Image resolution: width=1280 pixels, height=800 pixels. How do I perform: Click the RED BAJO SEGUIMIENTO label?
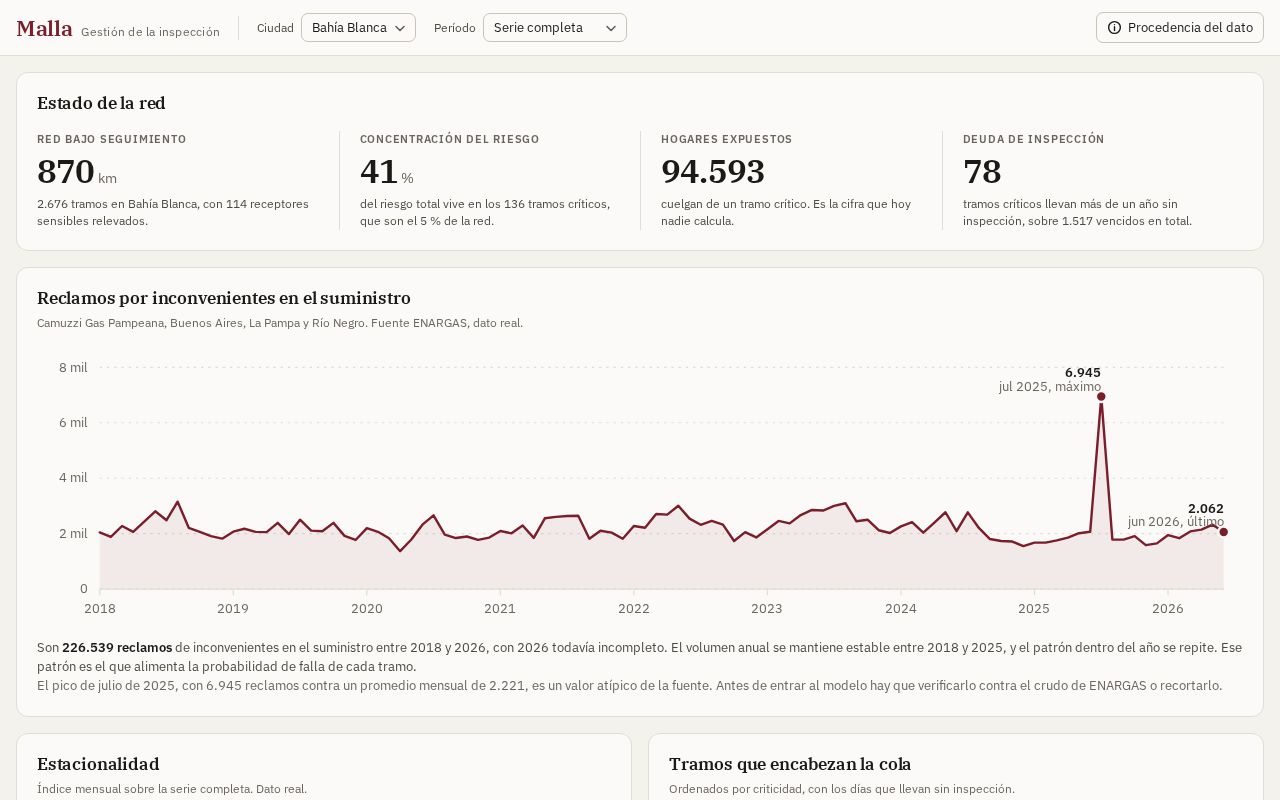tap(111, 139)
